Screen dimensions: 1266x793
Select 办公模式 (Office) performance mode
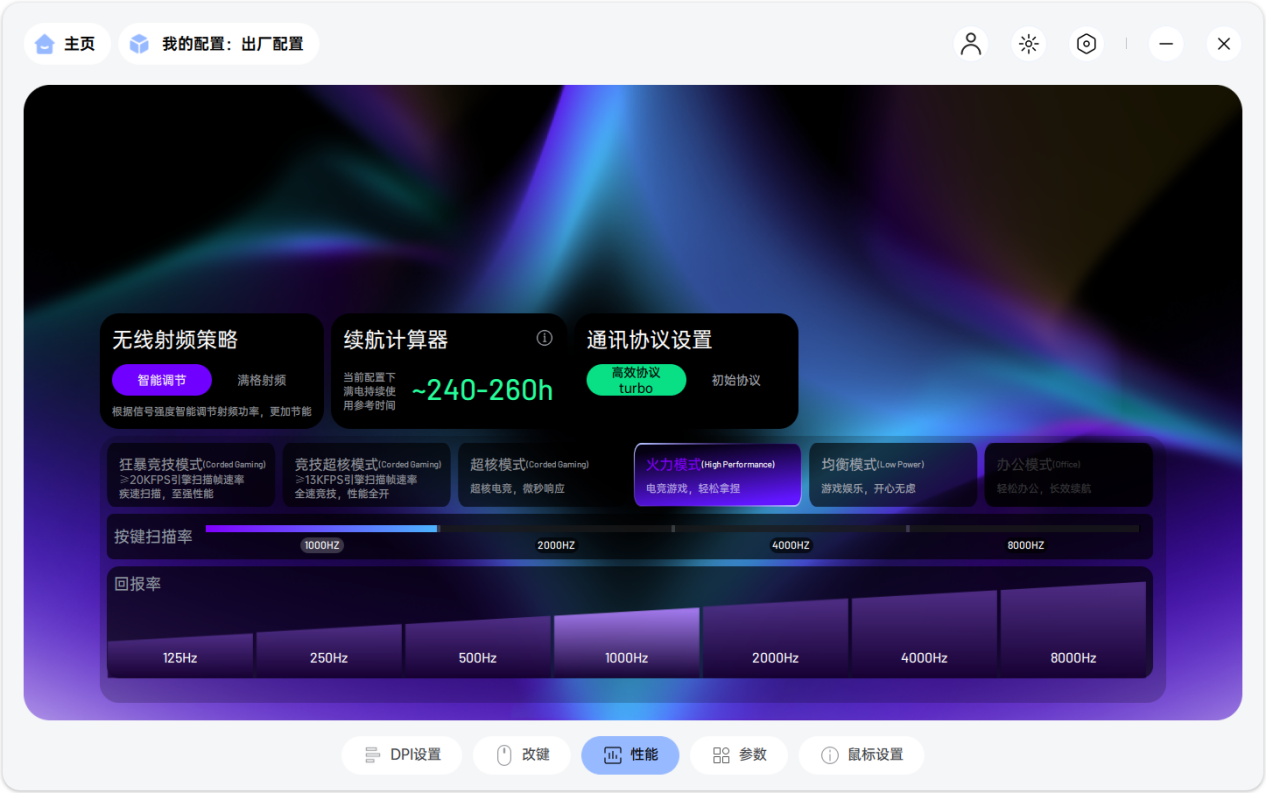coord(1069,475)
